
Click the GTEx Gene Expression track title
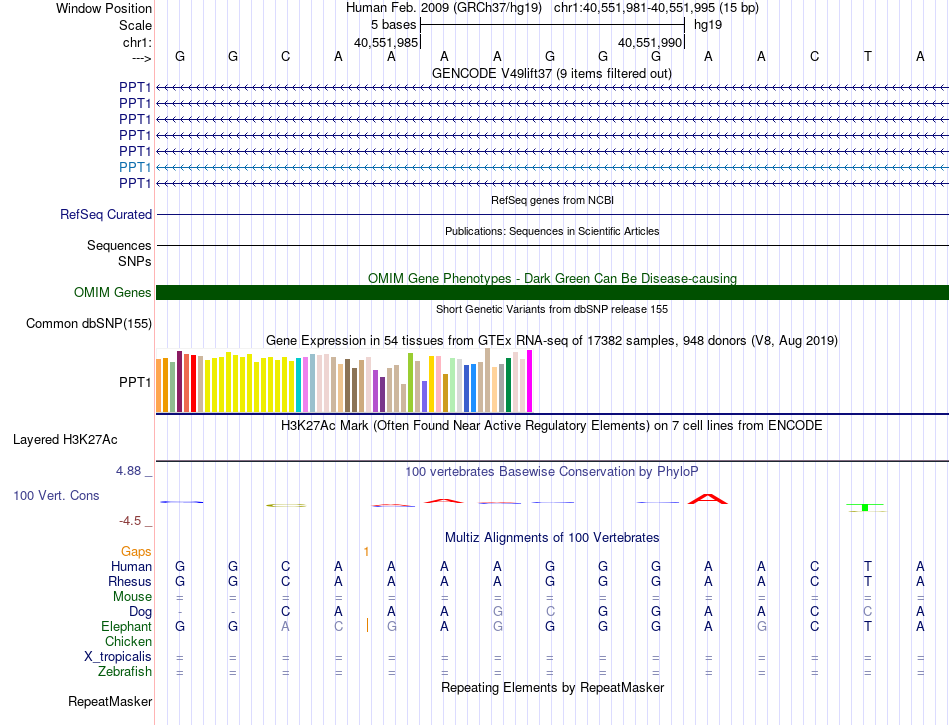[552, 340]
